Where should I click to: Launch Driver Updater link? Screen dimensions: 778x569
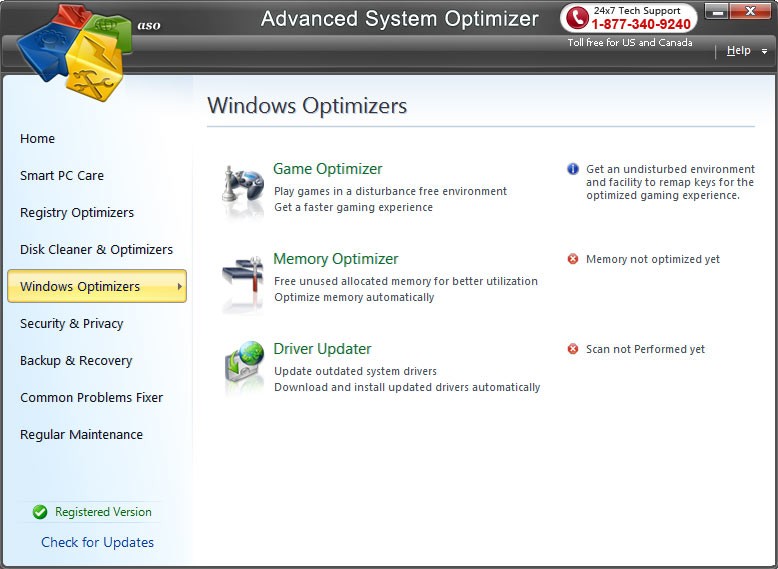(x=323, y=349)
